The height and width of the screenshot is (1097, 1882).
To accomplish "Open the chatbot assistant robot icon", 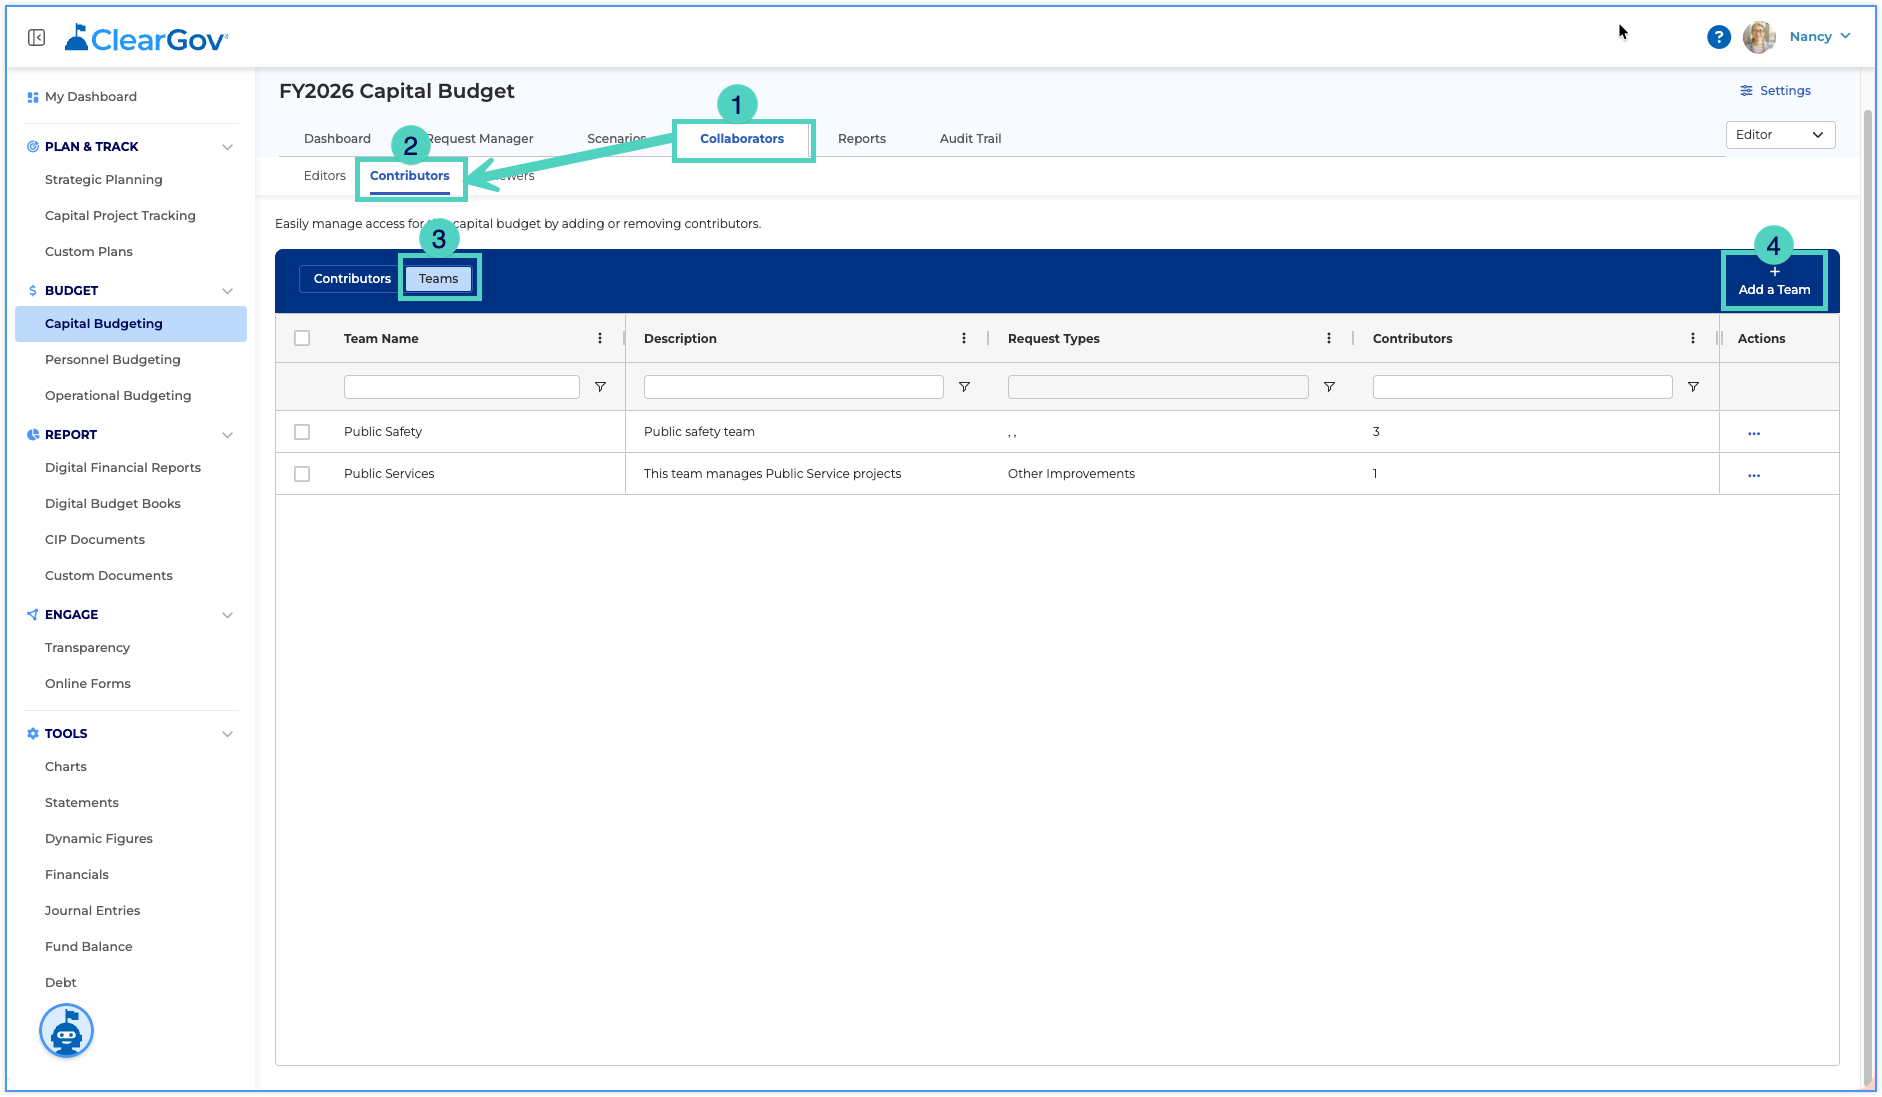I will tap(66, 1031).
